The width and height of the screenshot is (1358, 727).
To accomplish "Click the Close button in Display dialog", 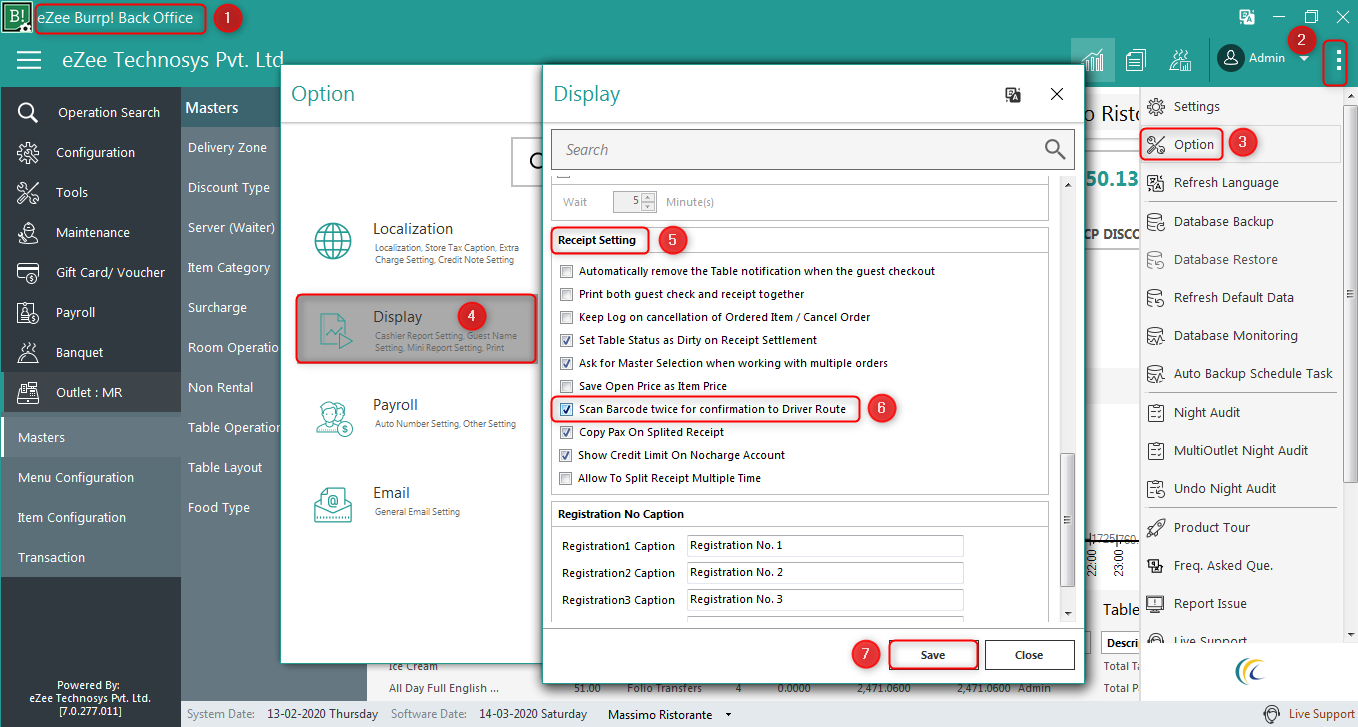I will pyautogui.click(x=1029, y=655).
